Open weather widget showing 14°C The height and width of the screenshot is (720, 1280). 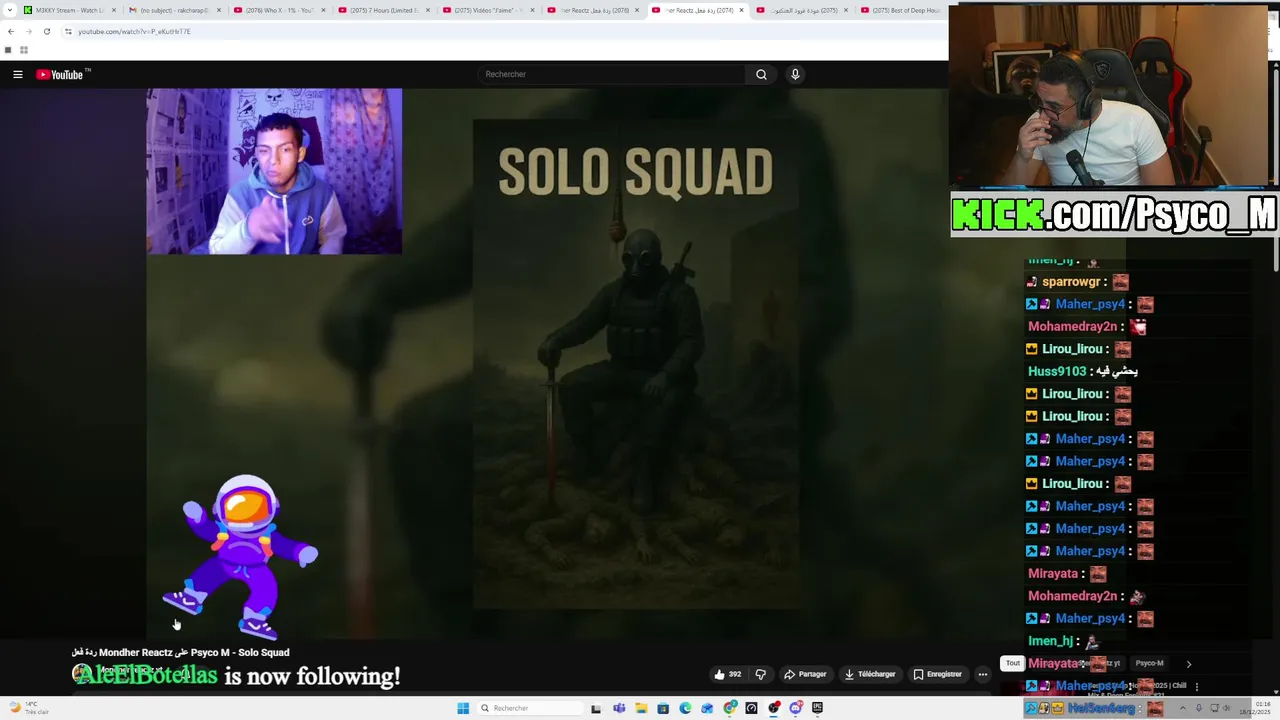[28, 708]
